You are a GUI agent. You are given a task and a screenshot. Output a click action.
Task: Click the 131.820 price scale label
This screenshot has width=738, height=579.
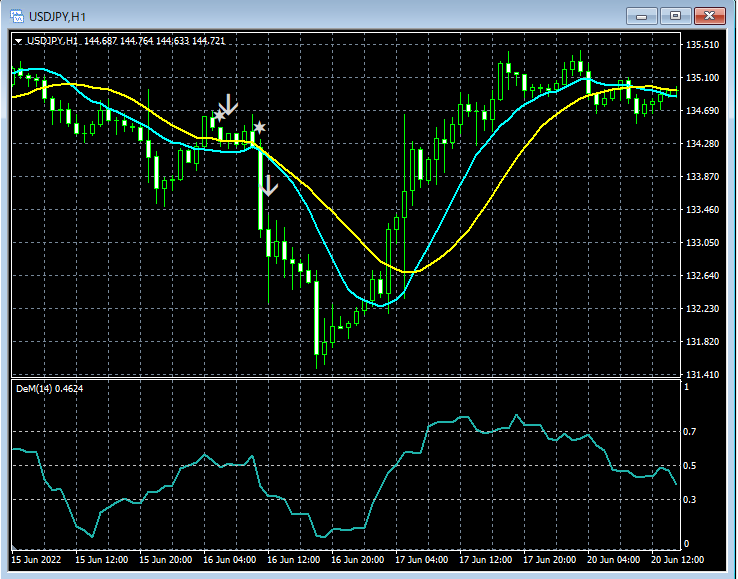point(703,341)
